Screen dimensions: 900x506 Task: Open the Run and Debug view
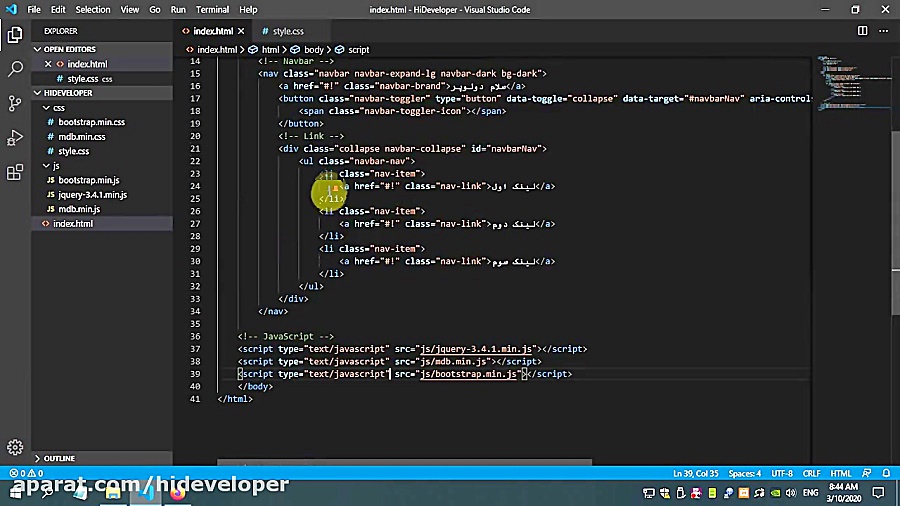click(x=15, y=138)
